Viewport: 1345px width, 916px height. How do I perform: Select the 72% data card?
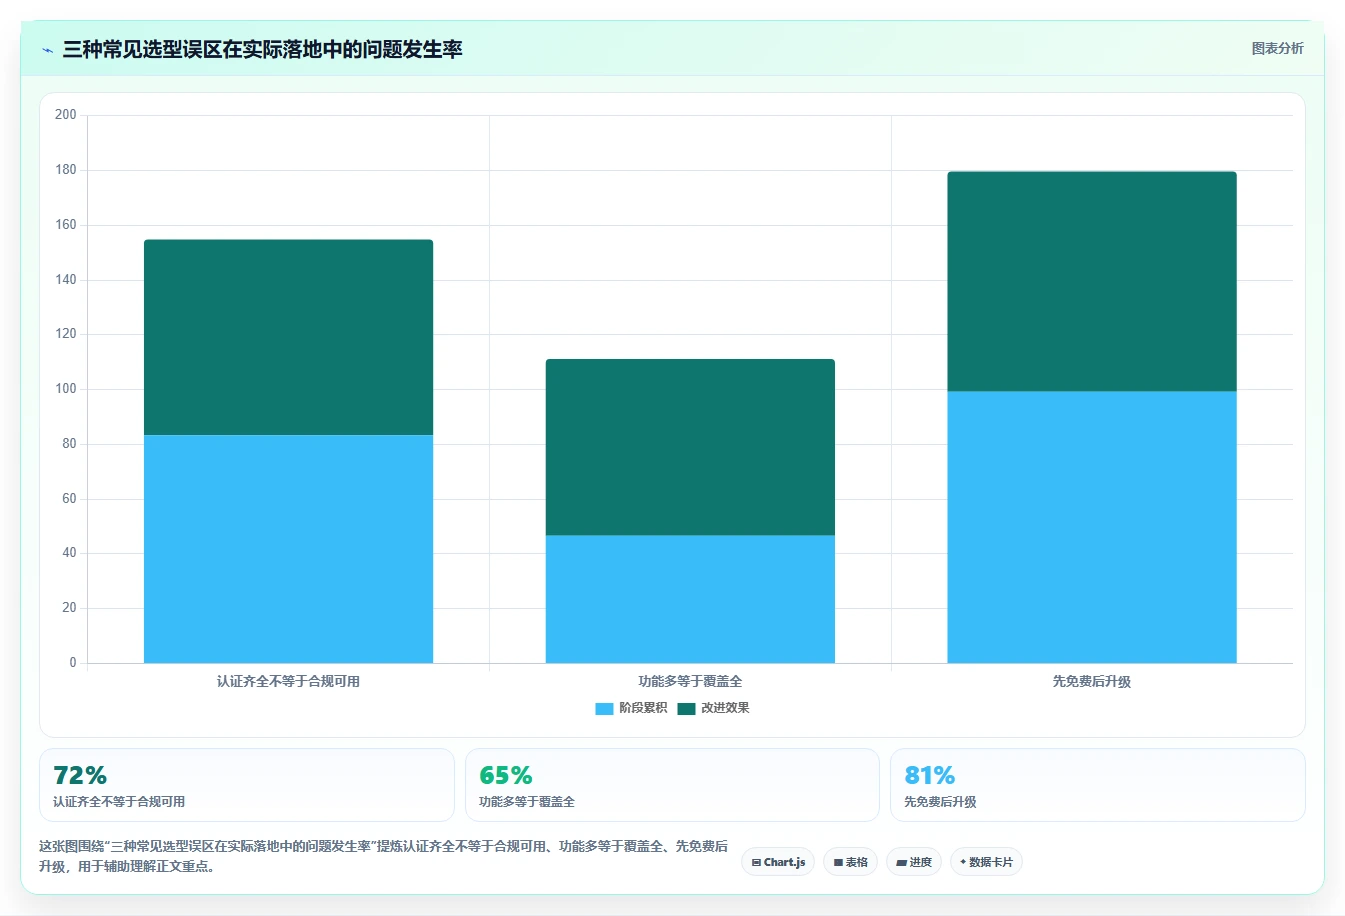[x=246, y=785]
